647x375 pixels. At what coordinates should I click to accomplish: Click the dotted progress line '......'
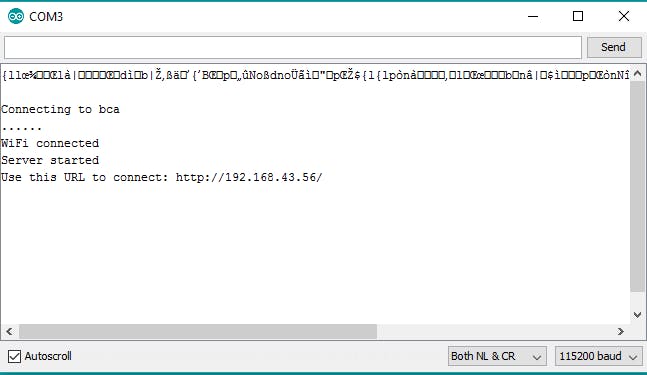pos(21,128)
